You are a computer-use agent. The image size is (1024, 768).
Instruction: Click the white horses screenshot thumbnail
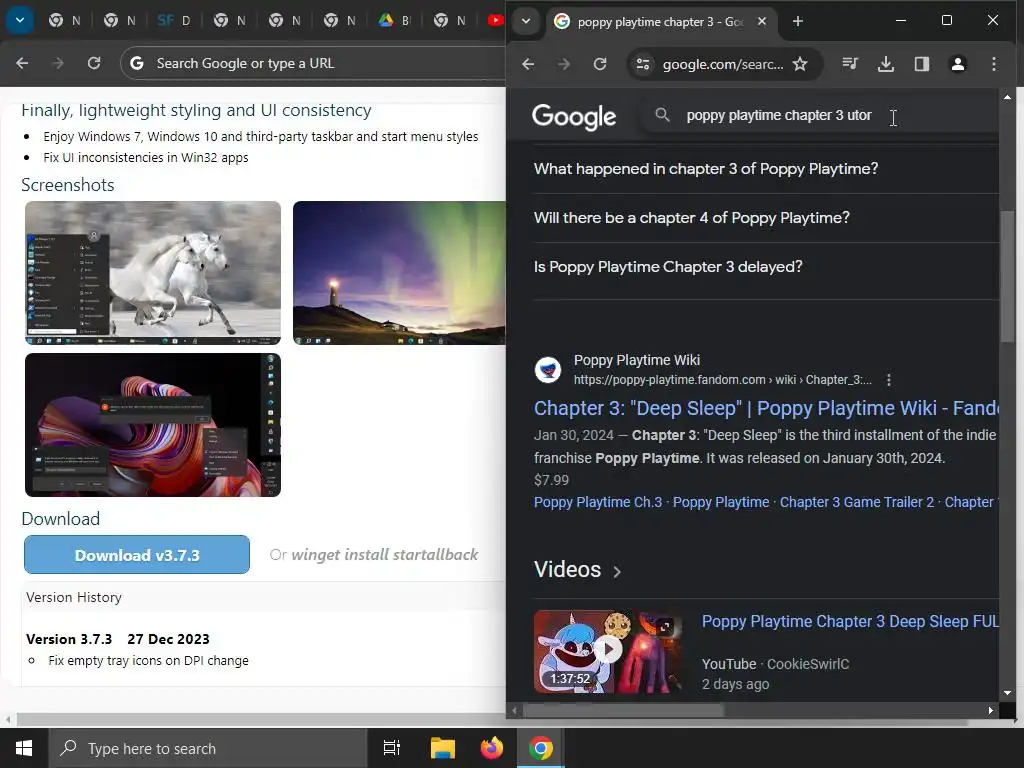tap(153, 272)
